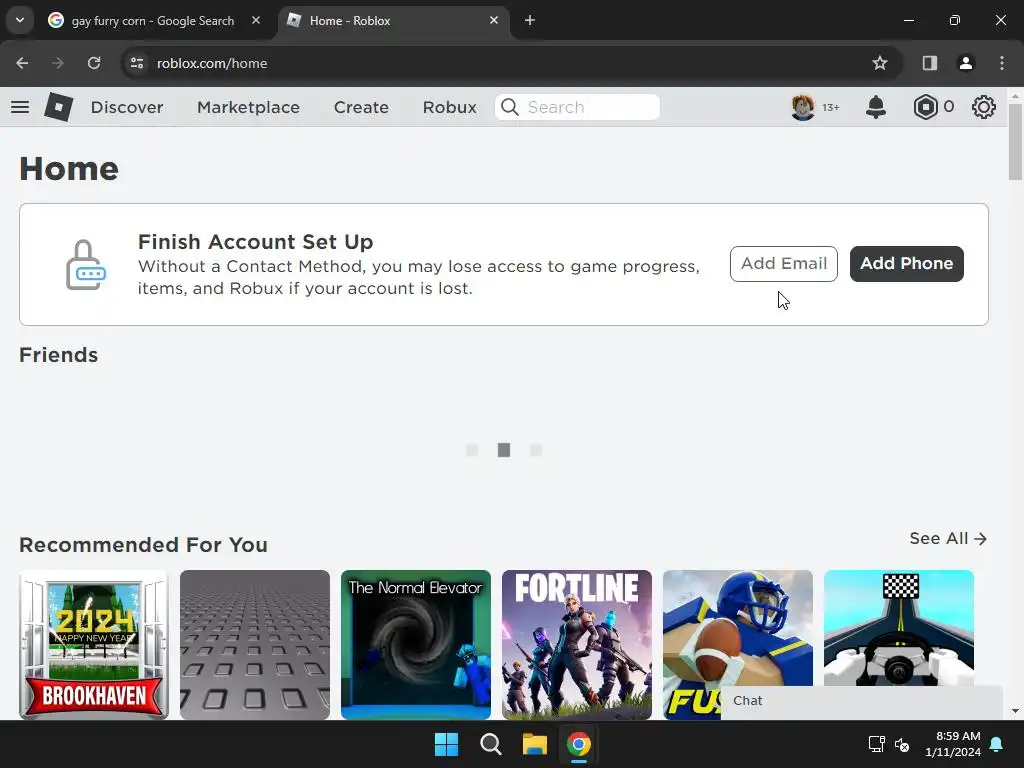Click the network tray icon
Image resolution: width=1024 pixels, height=768 pixels.
(876, 744)
